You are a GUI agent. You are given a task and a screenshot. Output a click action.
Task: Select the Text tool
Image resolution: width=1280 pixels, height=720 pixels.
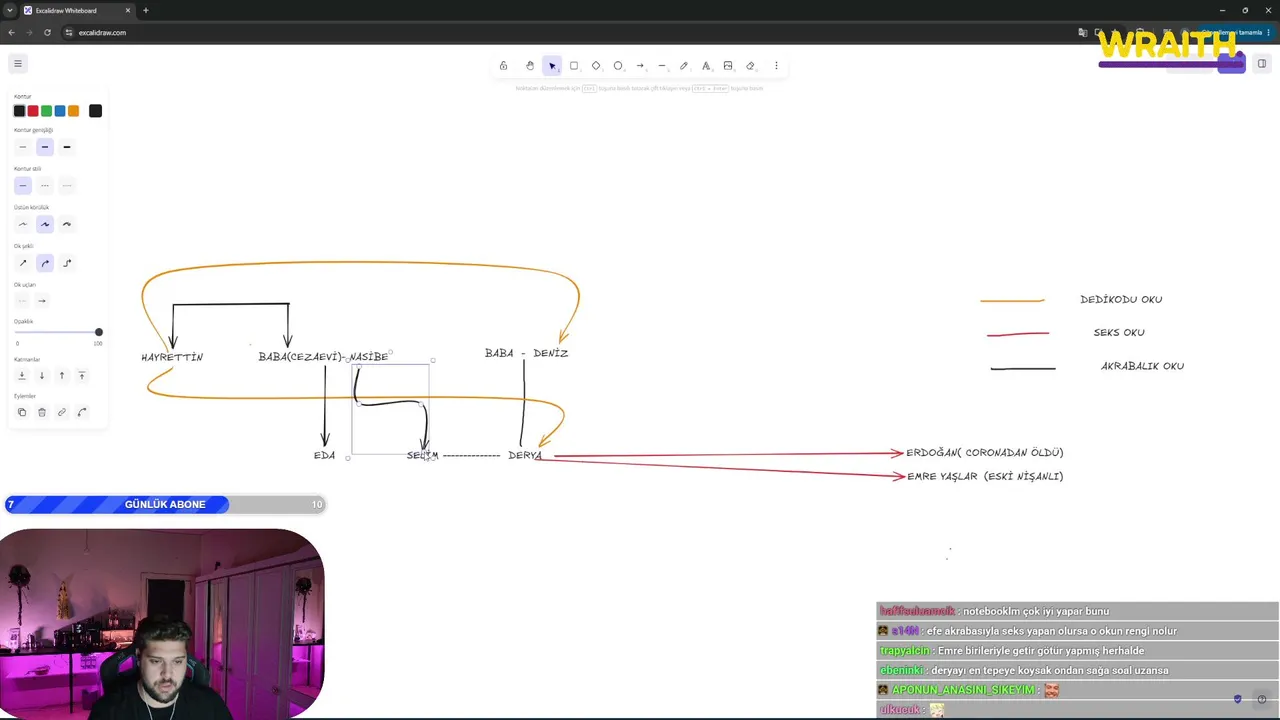[x=706, y=66]
